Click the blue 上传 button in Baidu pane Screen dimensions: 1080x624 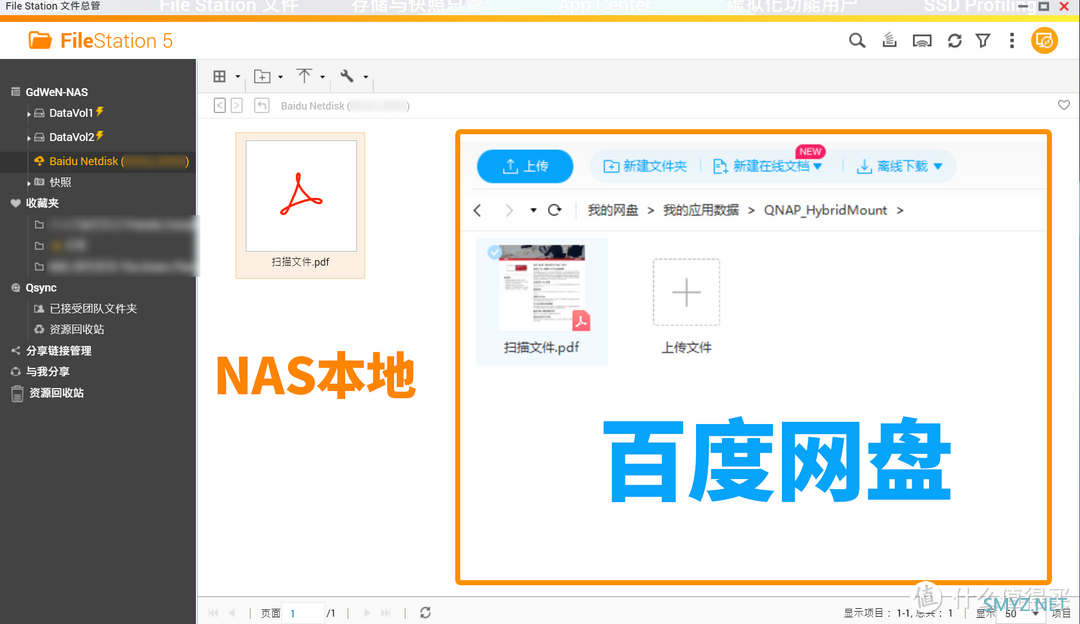[525, 166]
